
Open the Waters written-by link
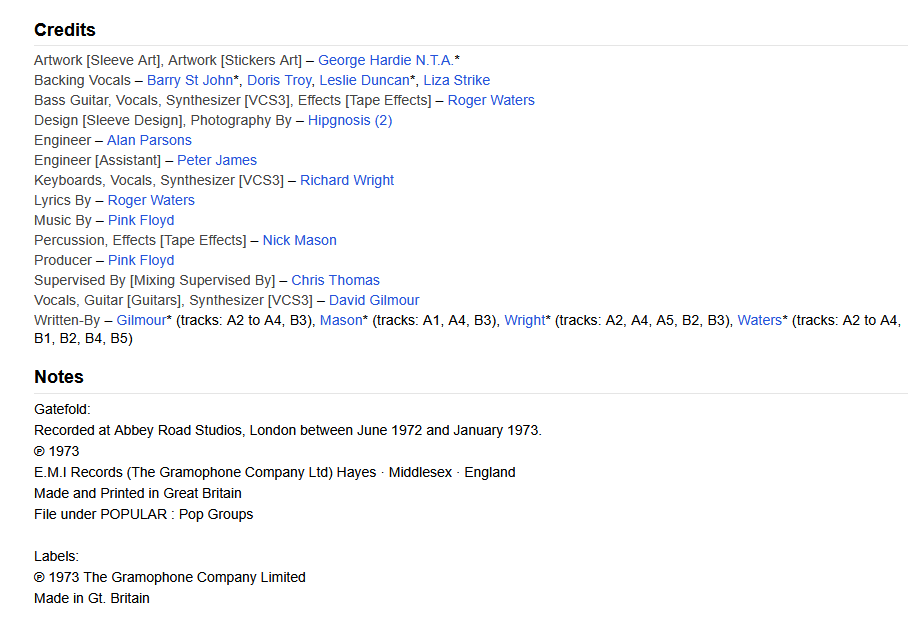click(x=760, y=320)
